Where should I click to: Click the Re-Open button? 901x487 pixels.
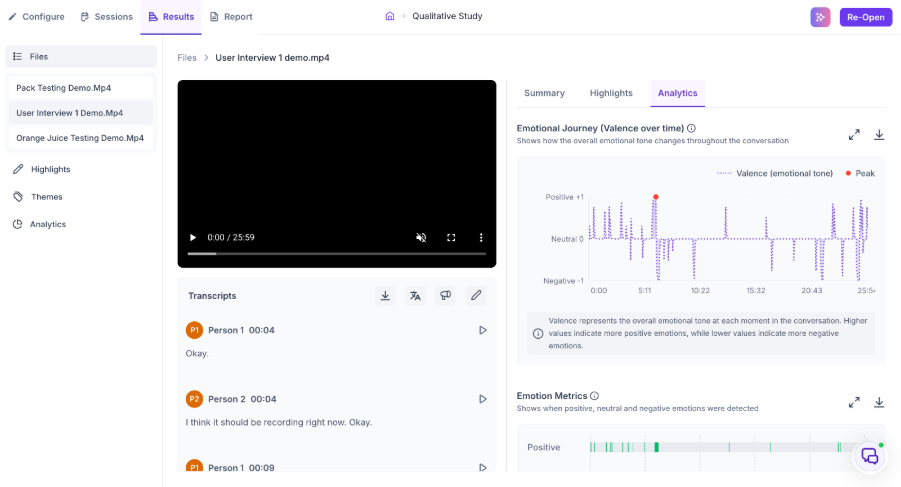coord(865,17)
